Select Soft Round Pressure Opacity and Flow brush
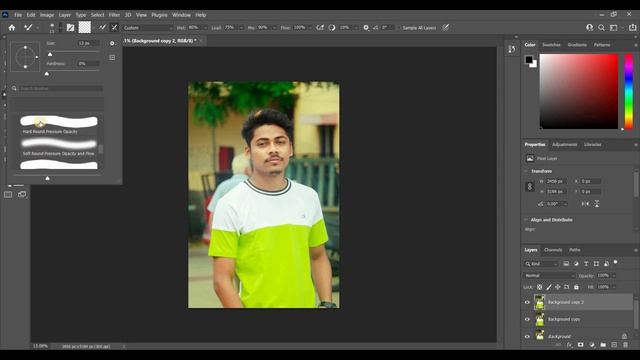 click(x=59, y=147)
